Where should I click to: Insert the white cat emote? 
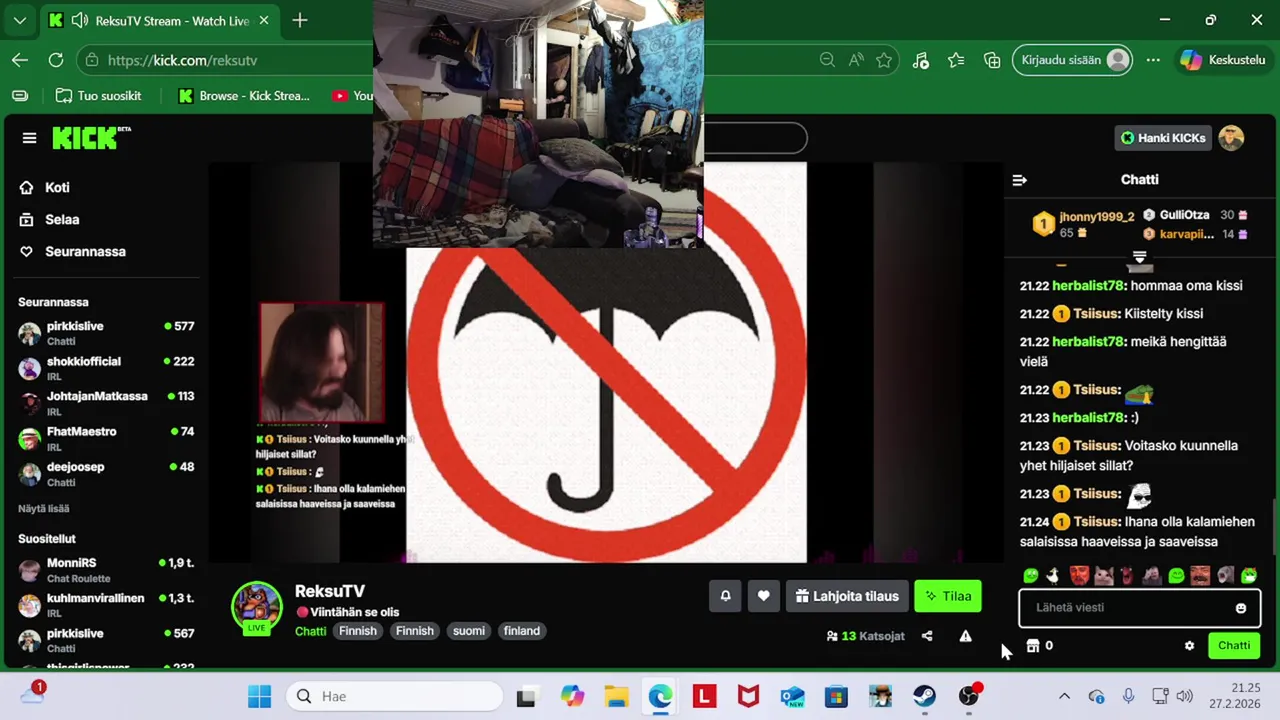click(x=1103, y=576)
